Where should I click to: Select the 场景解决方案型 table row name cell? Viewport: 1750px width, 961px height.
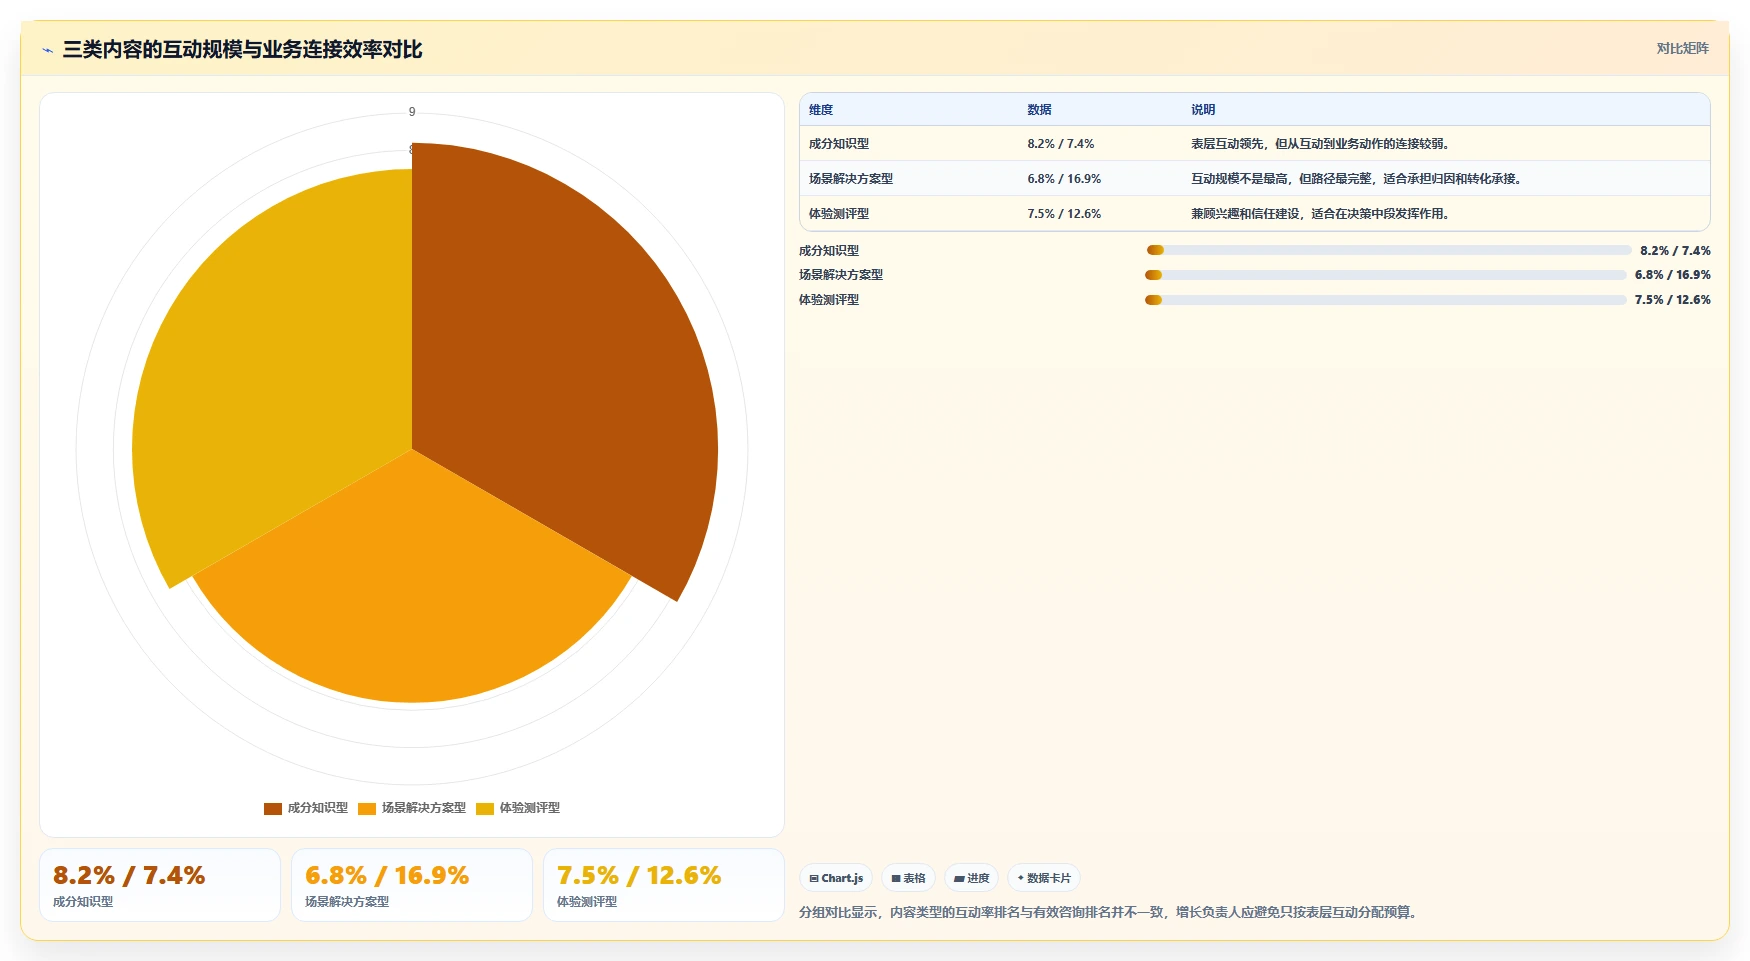851,179
